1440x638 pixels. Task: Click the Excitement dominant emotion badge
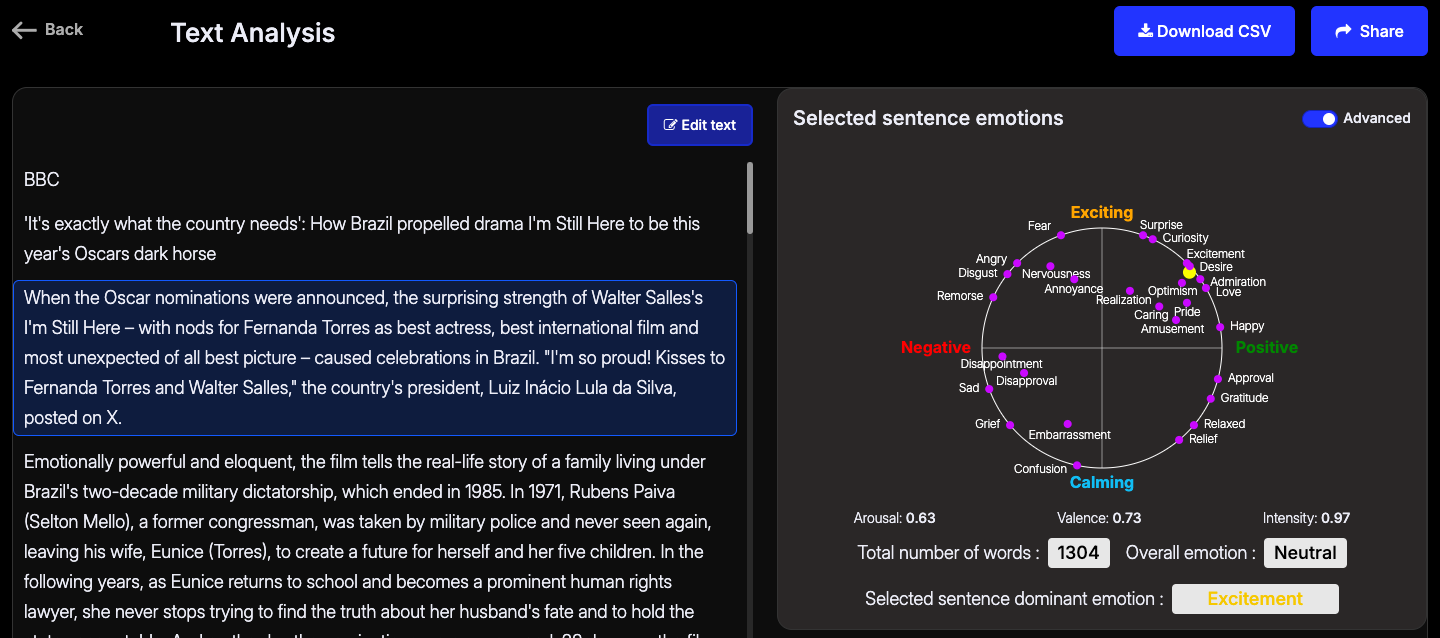pos(1255,599)
